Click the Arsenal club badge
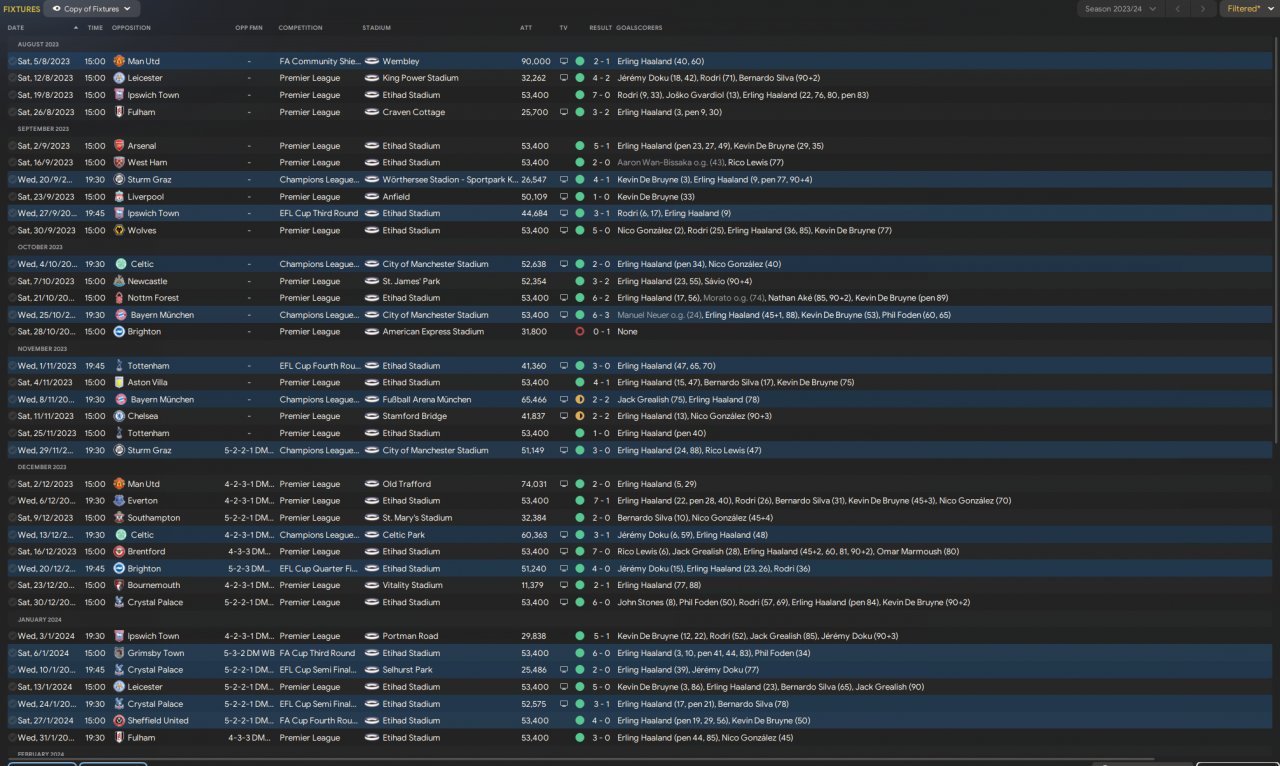 click(119, 146)
